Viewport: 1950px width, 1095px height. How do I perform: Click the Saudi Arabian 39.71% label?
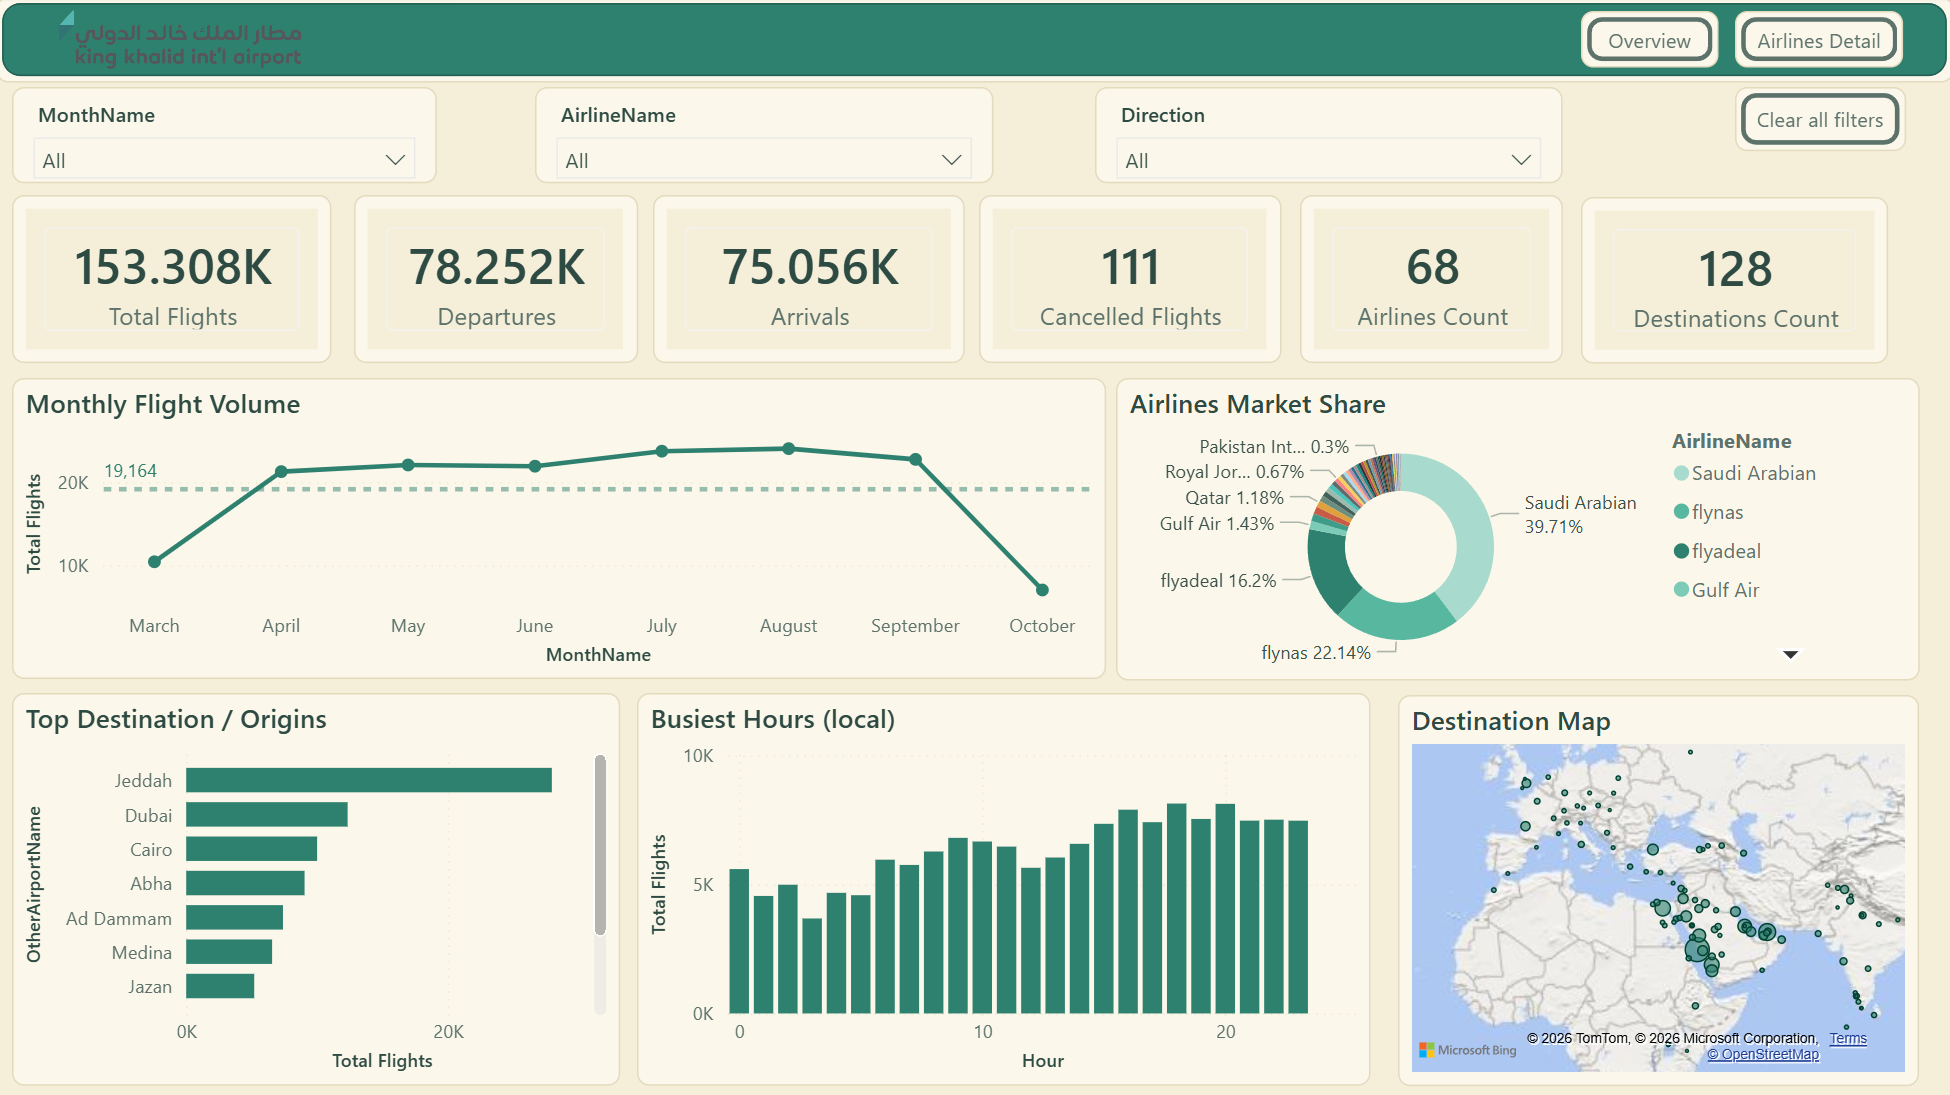point(1580,514)
